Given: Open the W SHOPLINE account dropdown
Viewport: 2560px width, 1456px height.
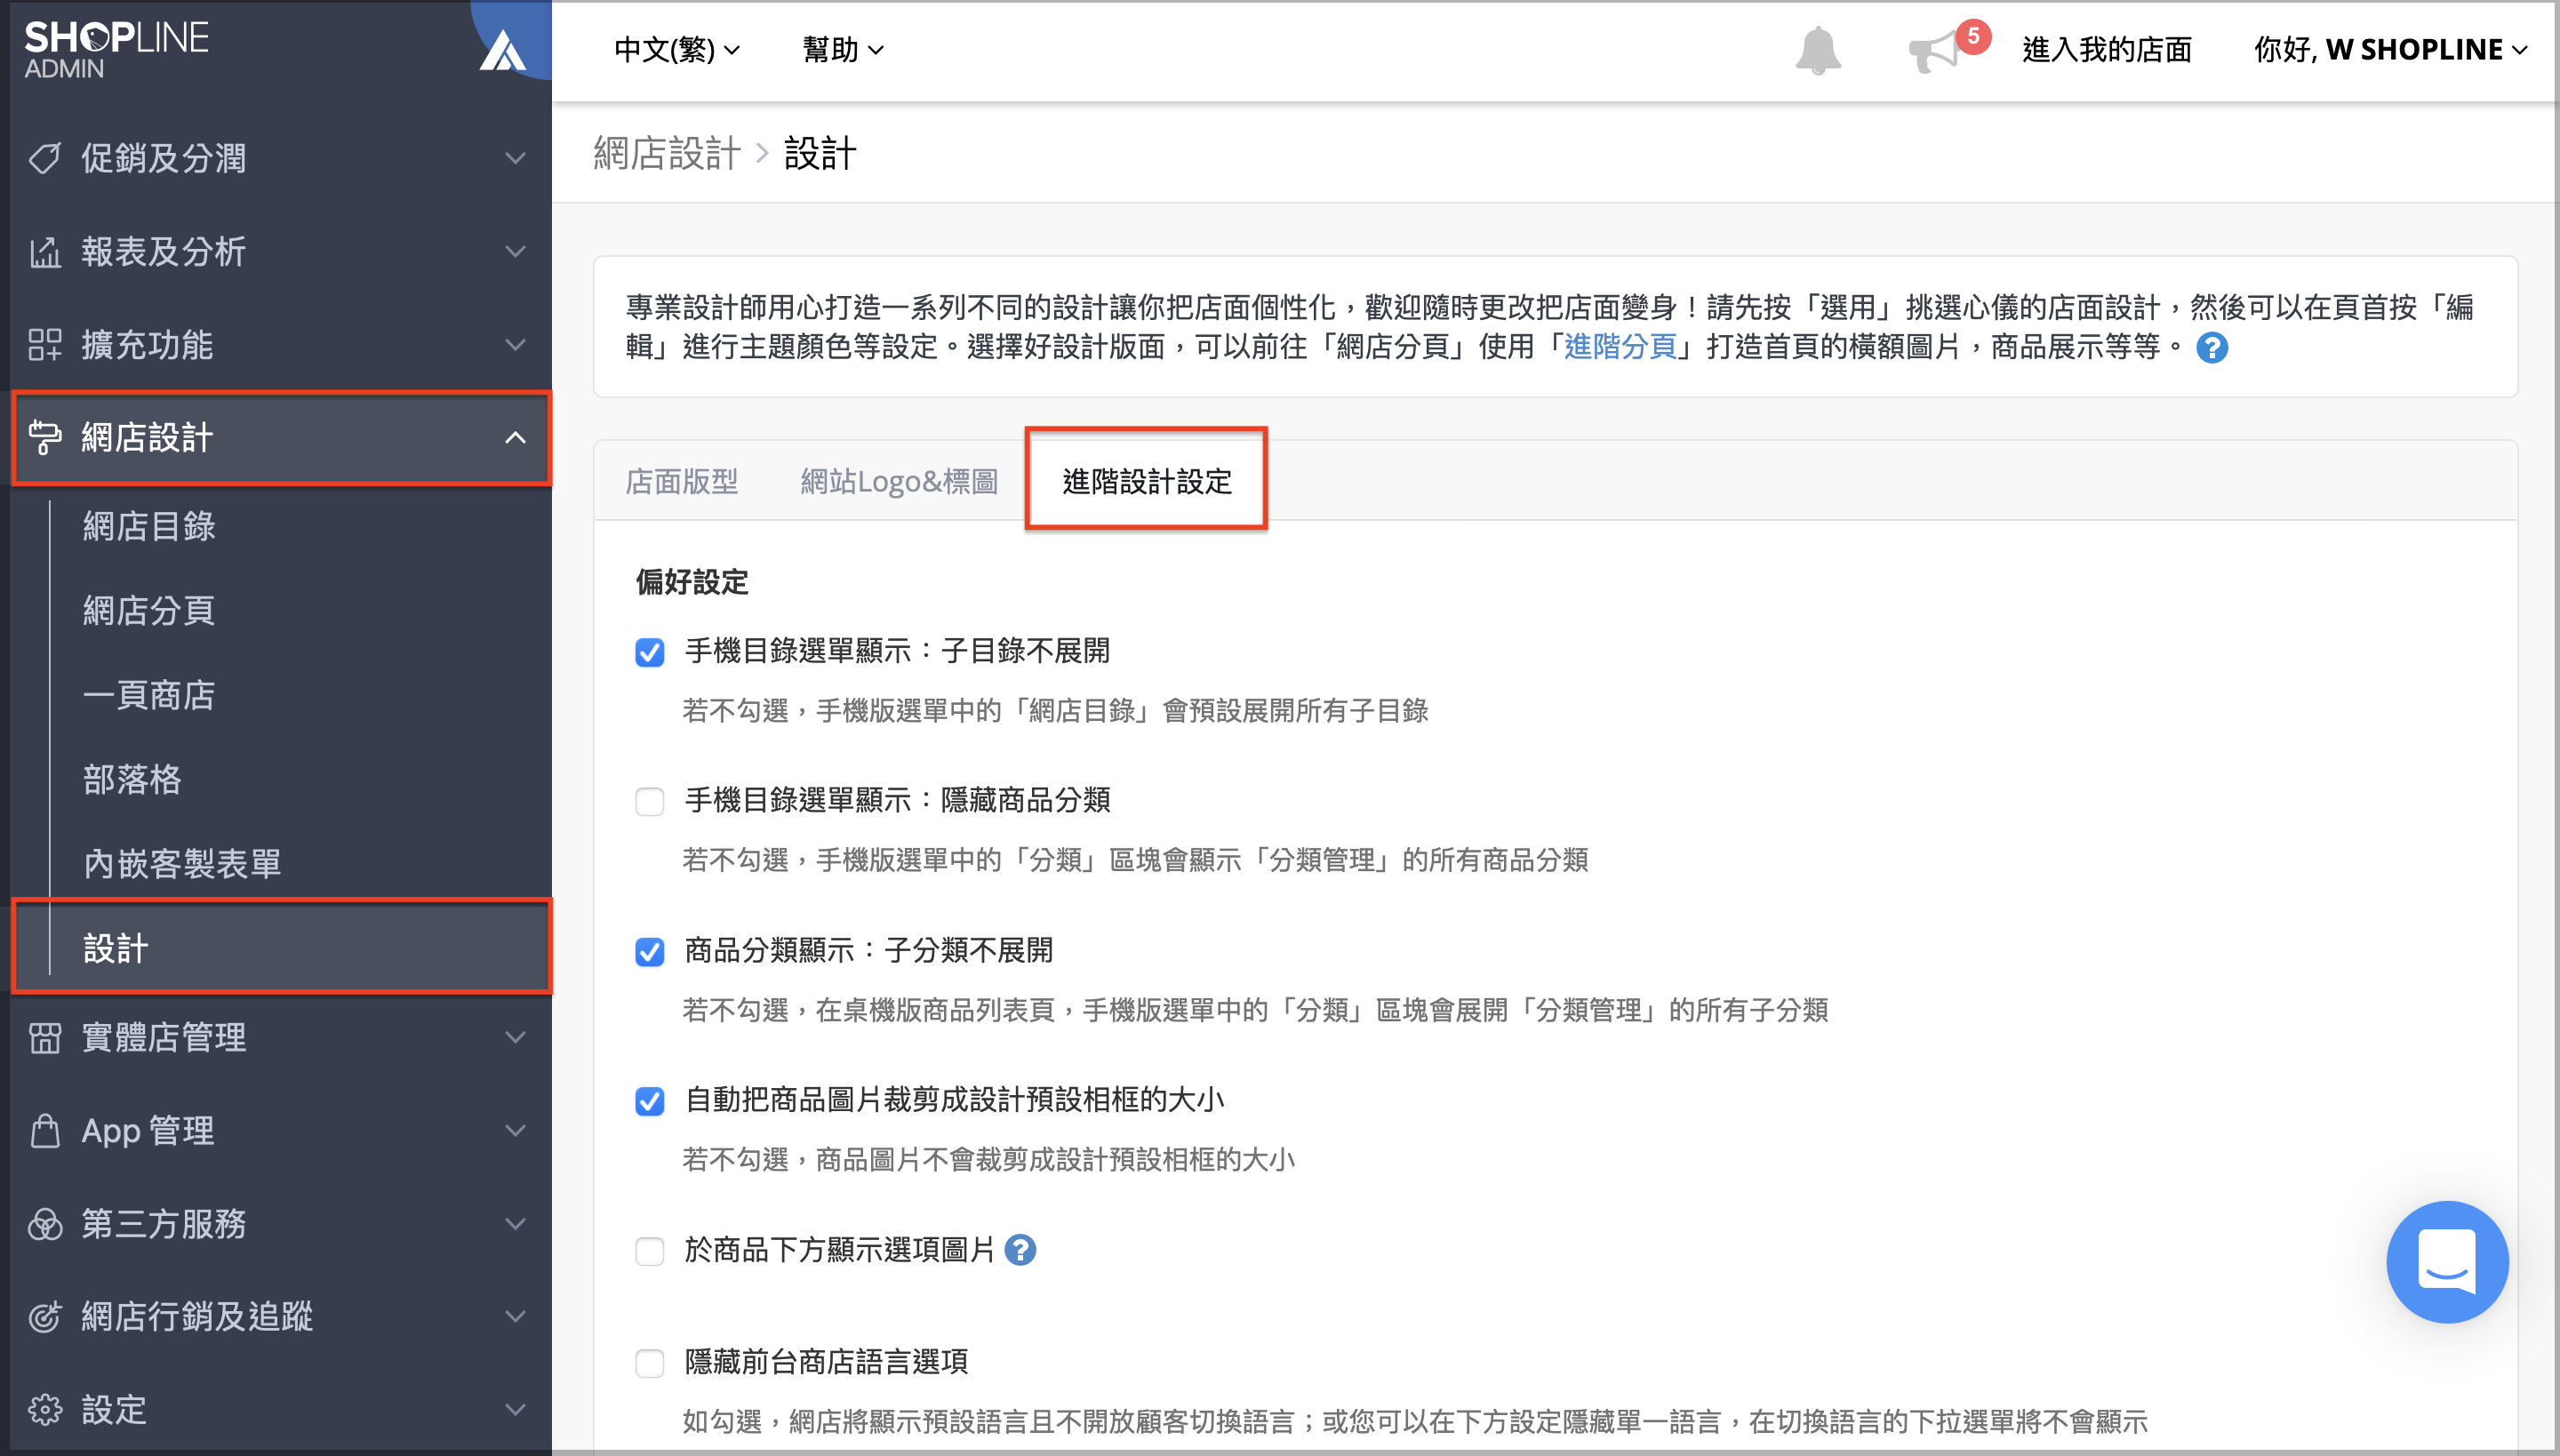Looking at the screenshot, I should tap(2390, 49).
